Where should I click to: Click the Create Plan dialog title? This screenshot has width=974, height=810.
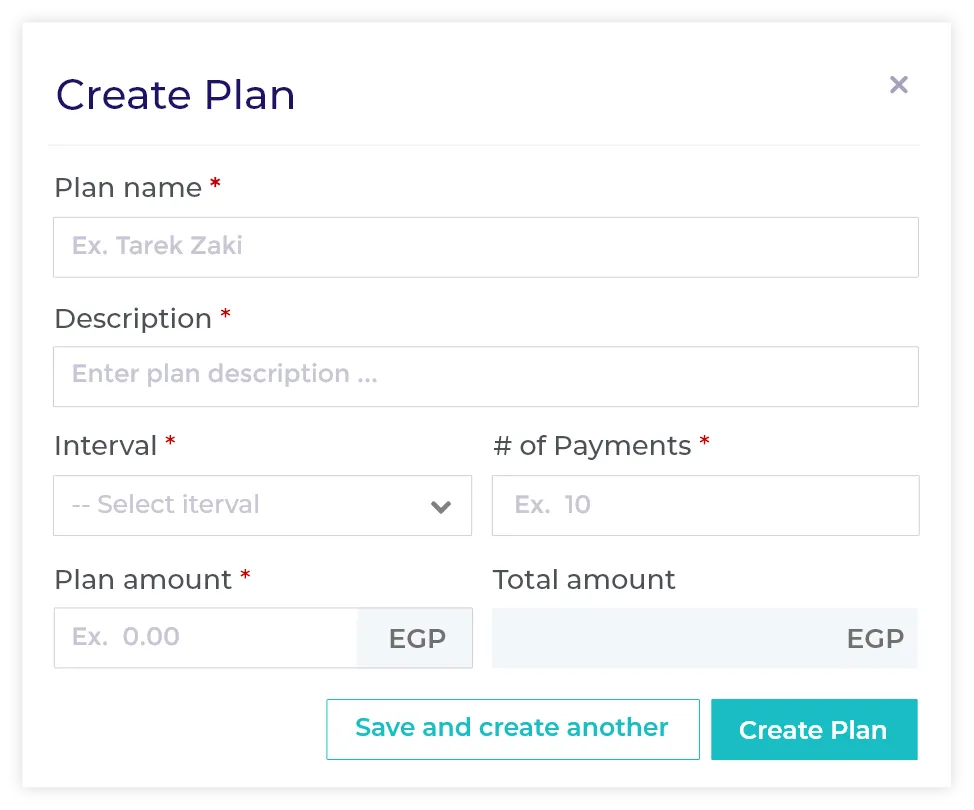(x=175, y=95)
